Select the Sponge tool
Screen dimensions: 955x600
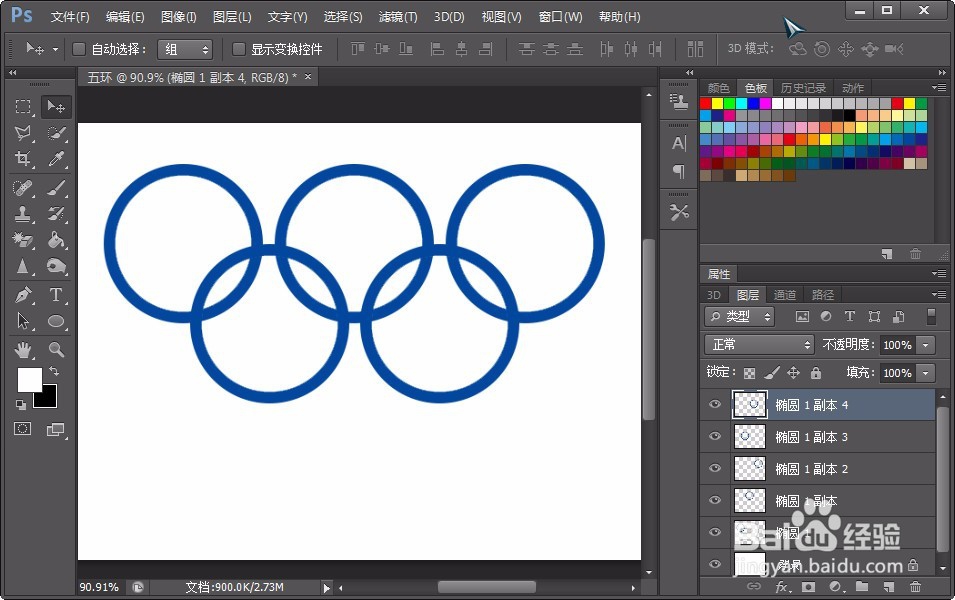tap(56, 266)
